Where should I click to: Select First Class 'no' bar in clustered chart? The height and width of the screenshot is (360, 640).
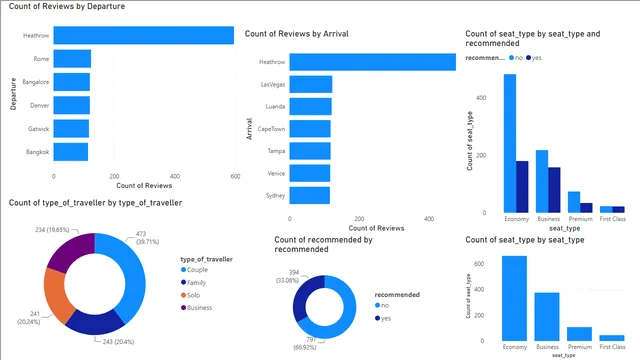pos(606,209)
